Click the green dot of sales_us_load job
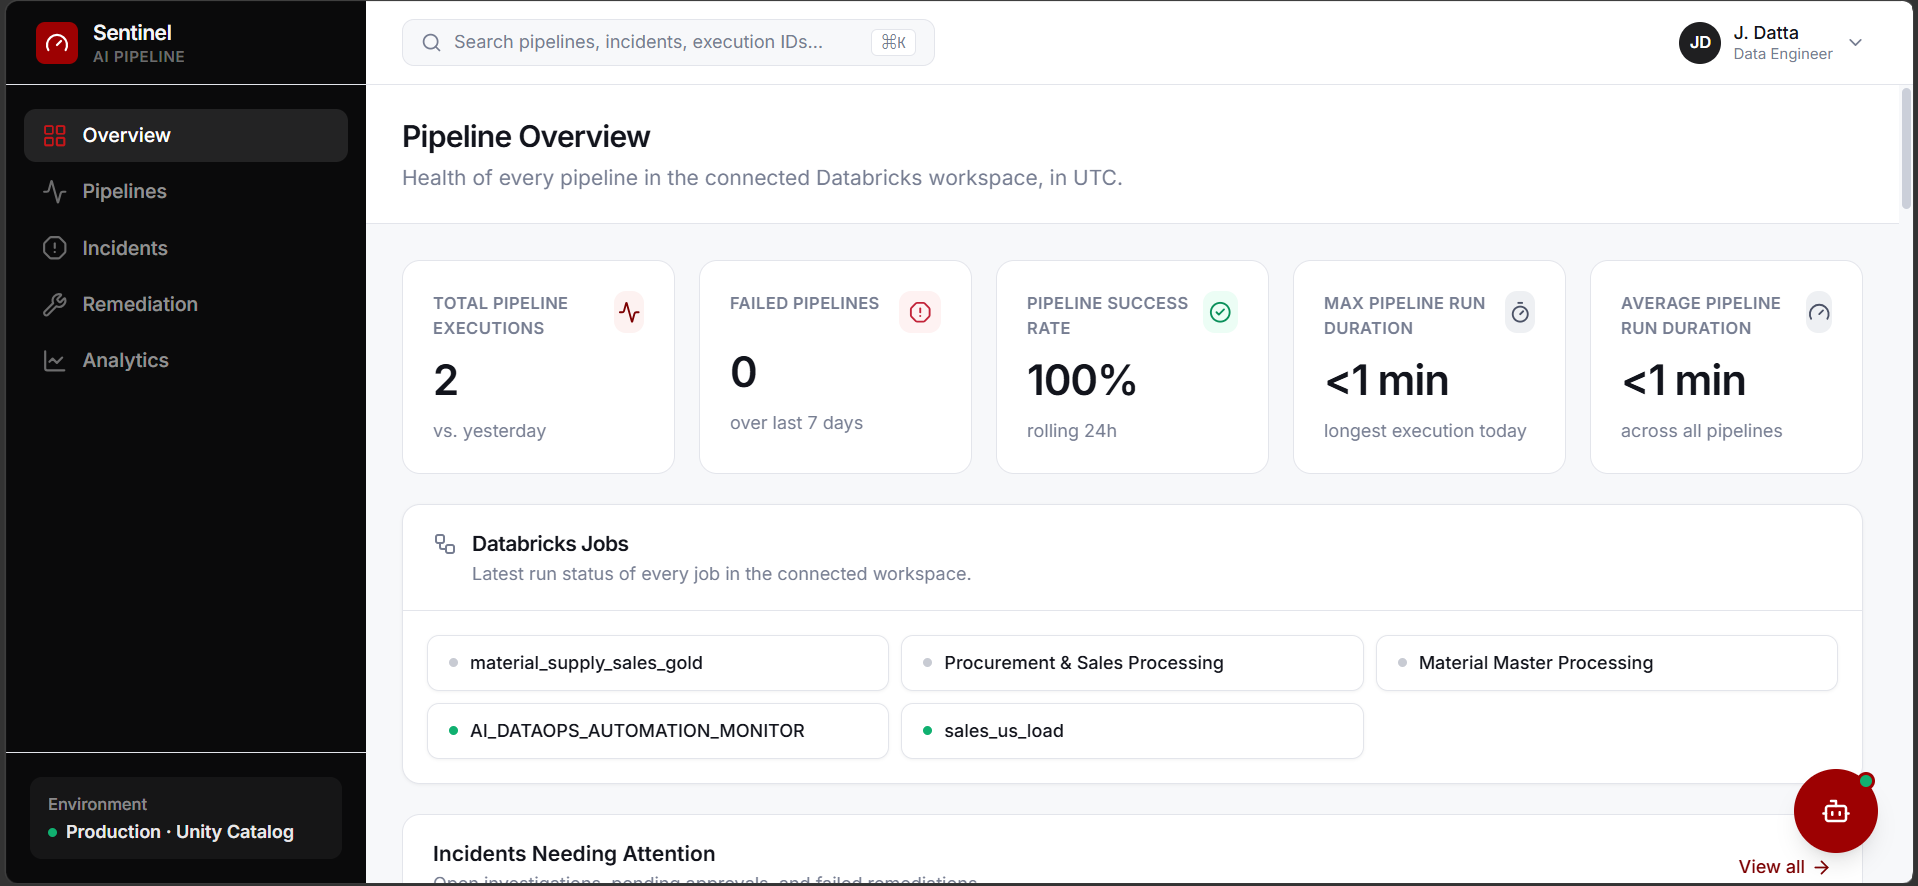The width and height of the screenshot is (1918, 886). click(927, 731)
